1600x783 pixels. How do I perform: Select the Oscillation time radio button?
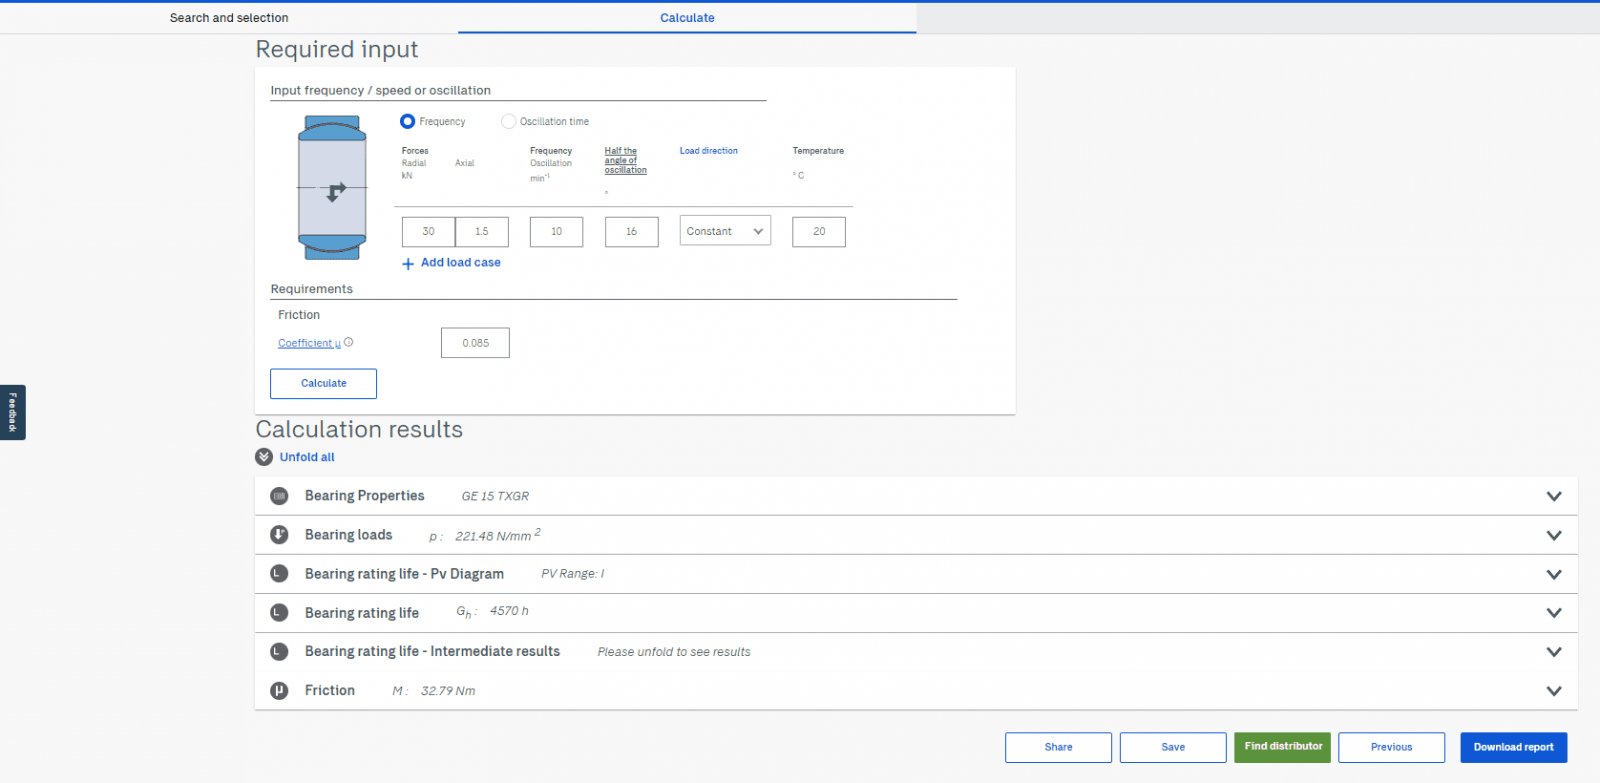(509, 121)
